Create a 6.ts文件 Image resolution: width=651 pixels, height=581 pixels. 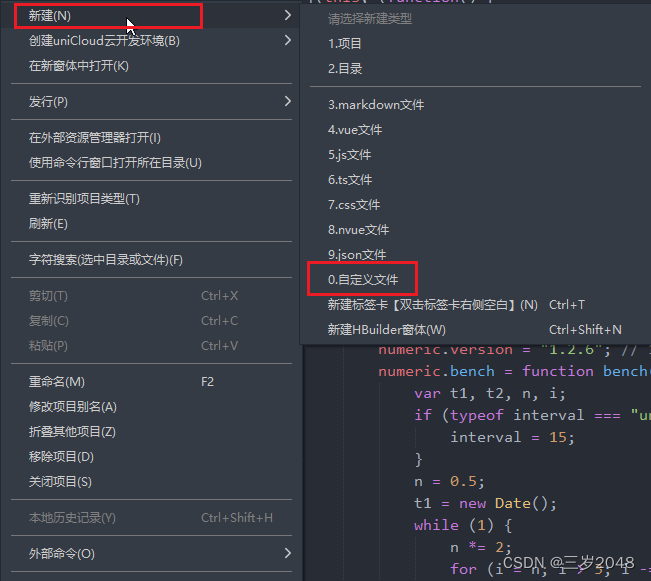[475, 179]
